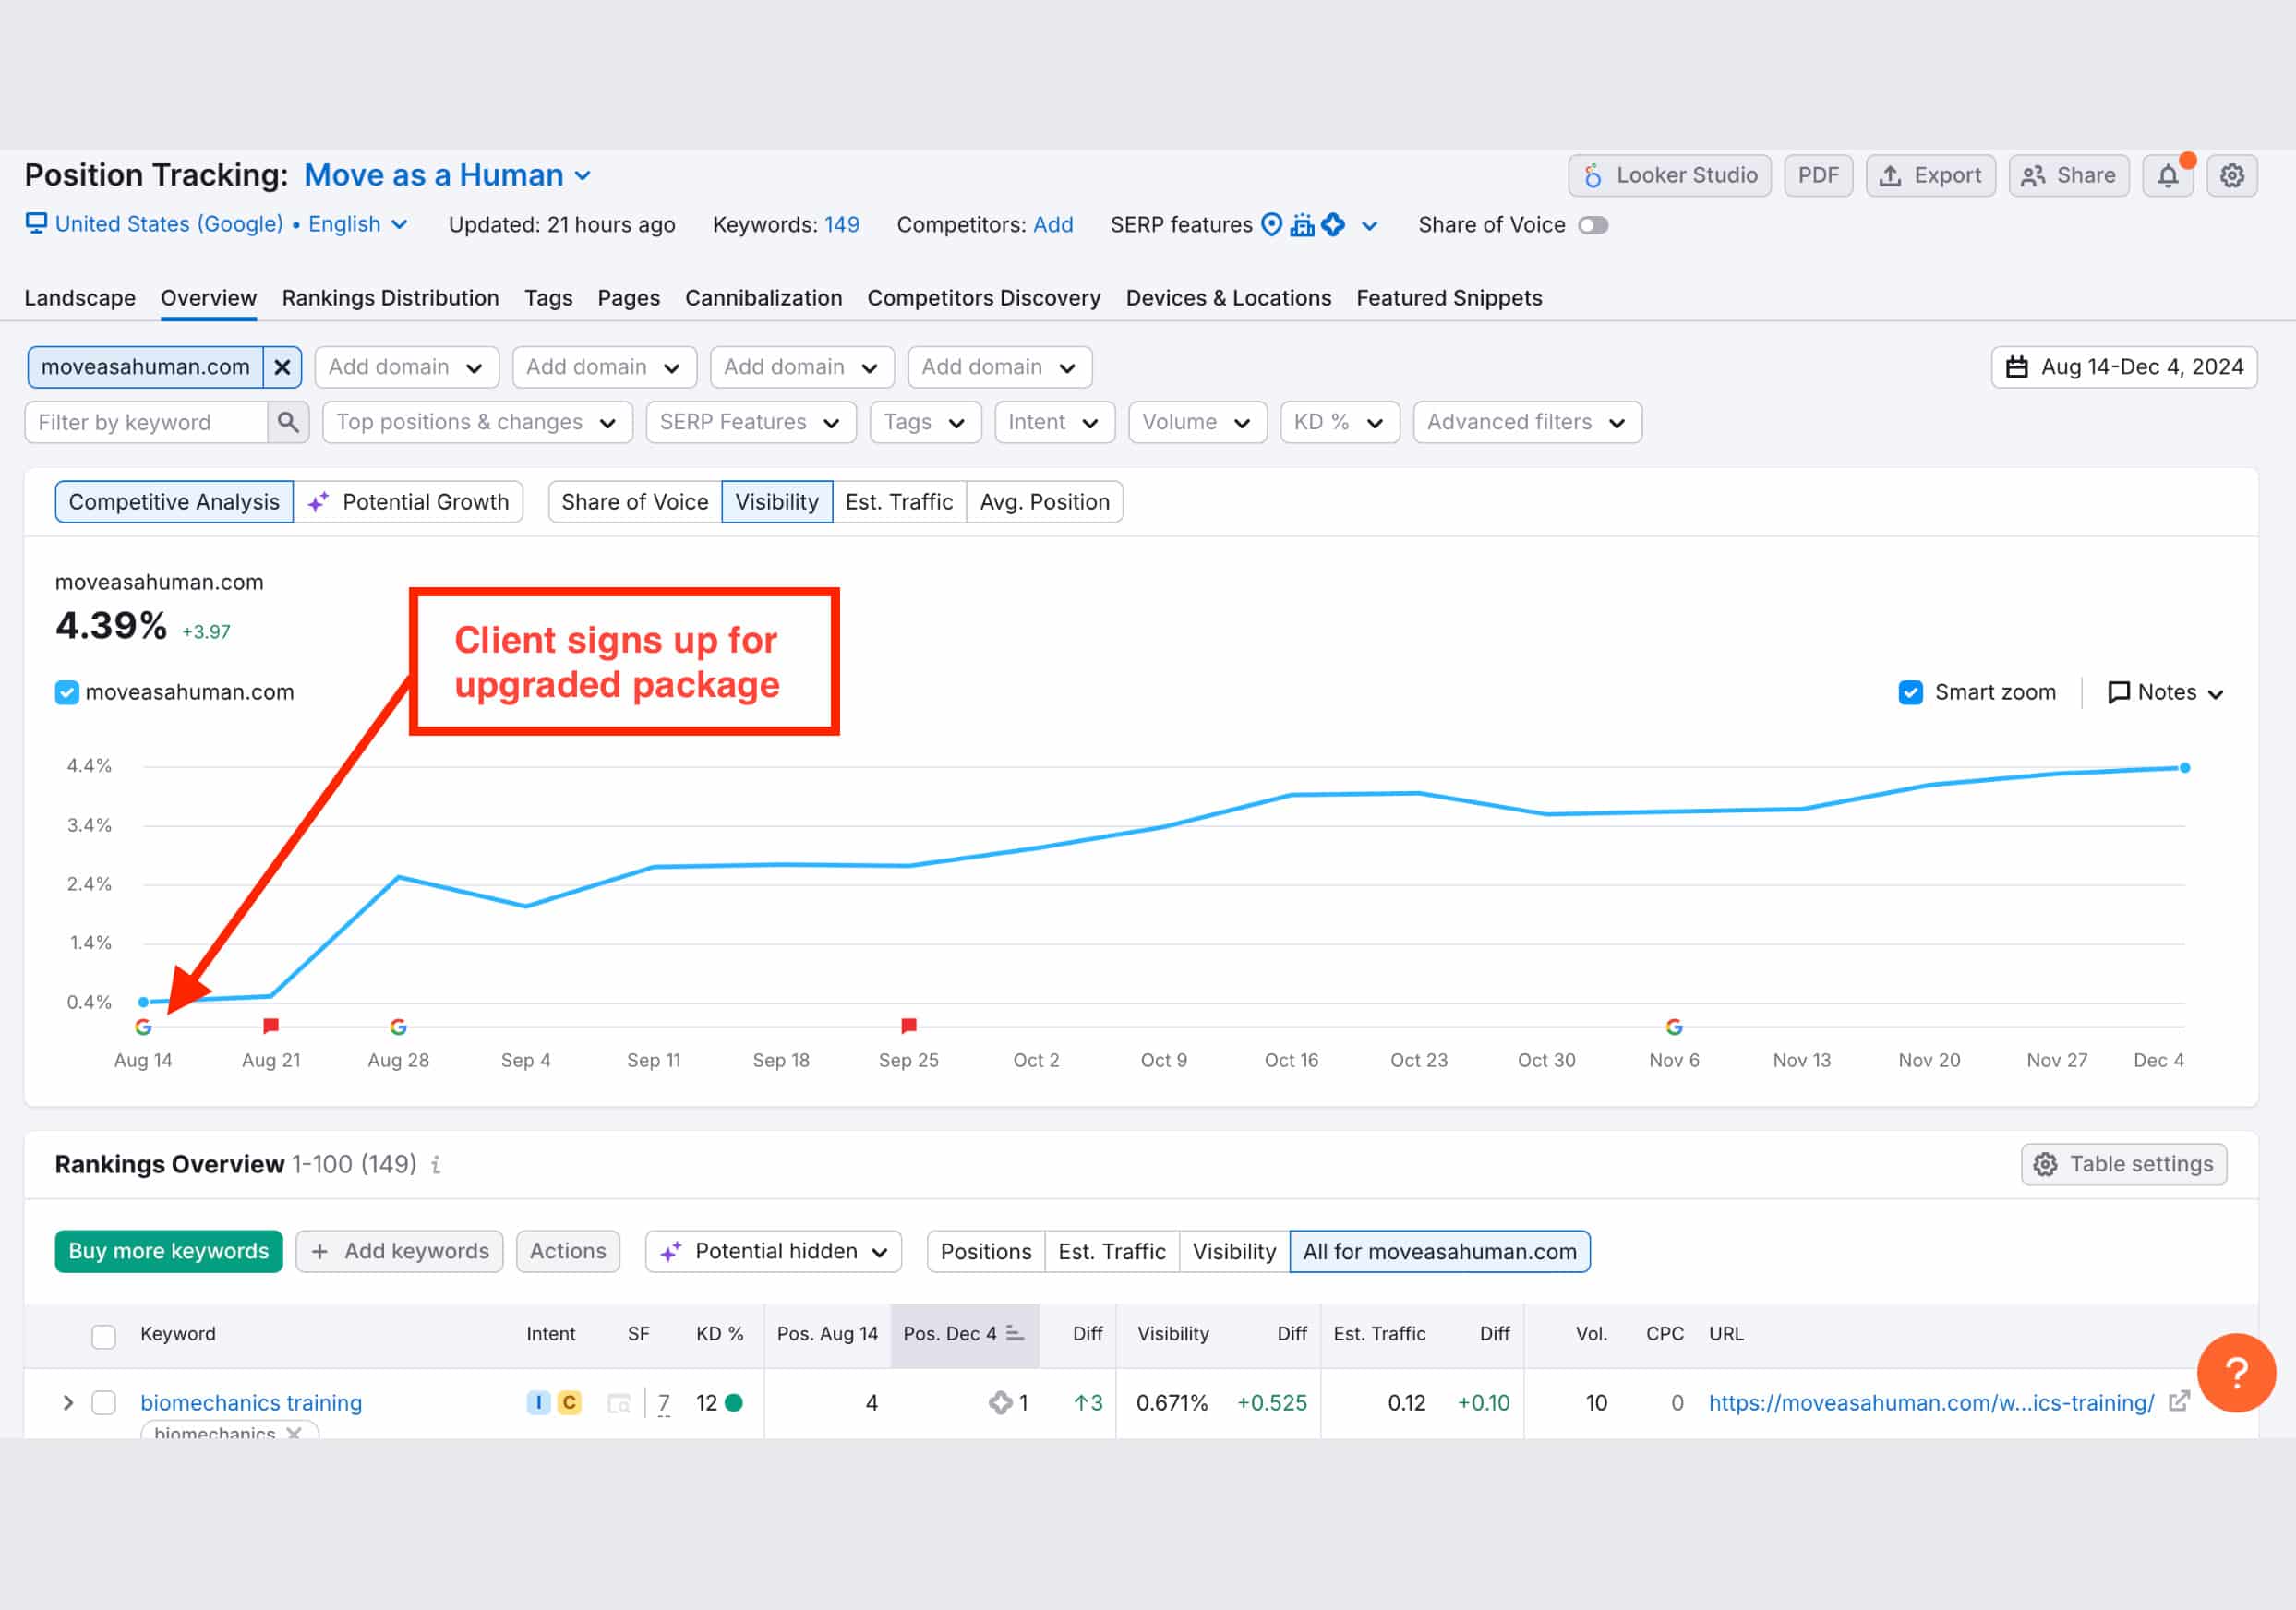This screenshot has width=2296, height=1610.
Task: Click the Google update icon at Nov 6
Action: (1674, 1027)
